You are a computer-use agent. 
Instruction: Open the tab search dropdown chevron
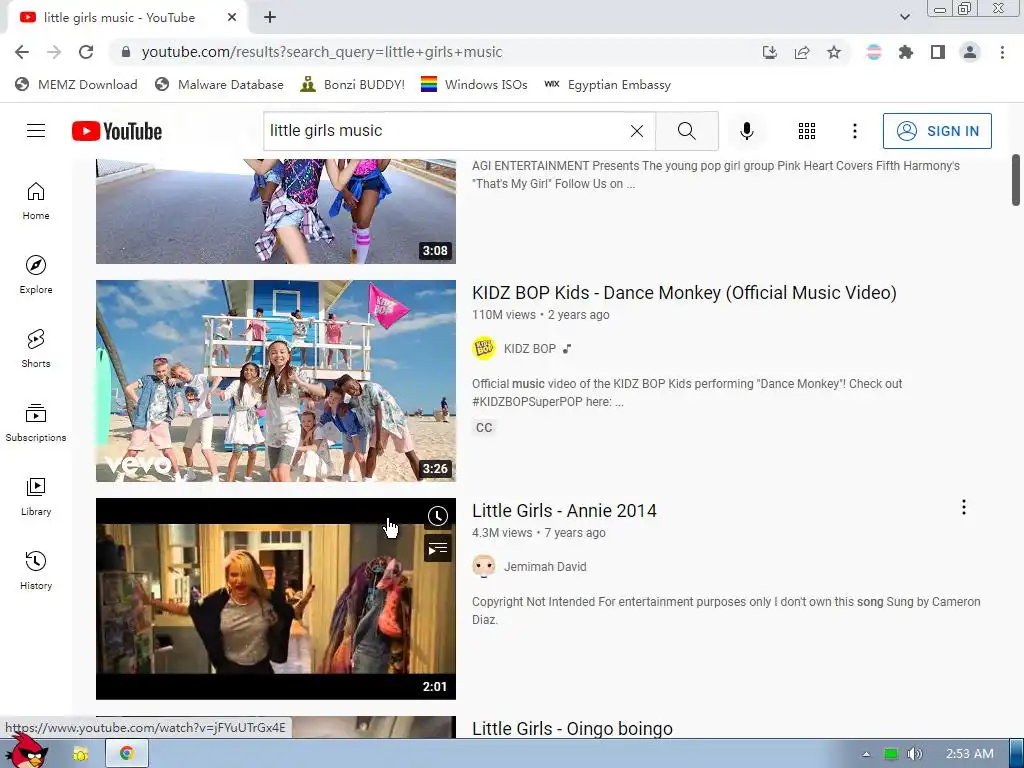pos(904,17)
